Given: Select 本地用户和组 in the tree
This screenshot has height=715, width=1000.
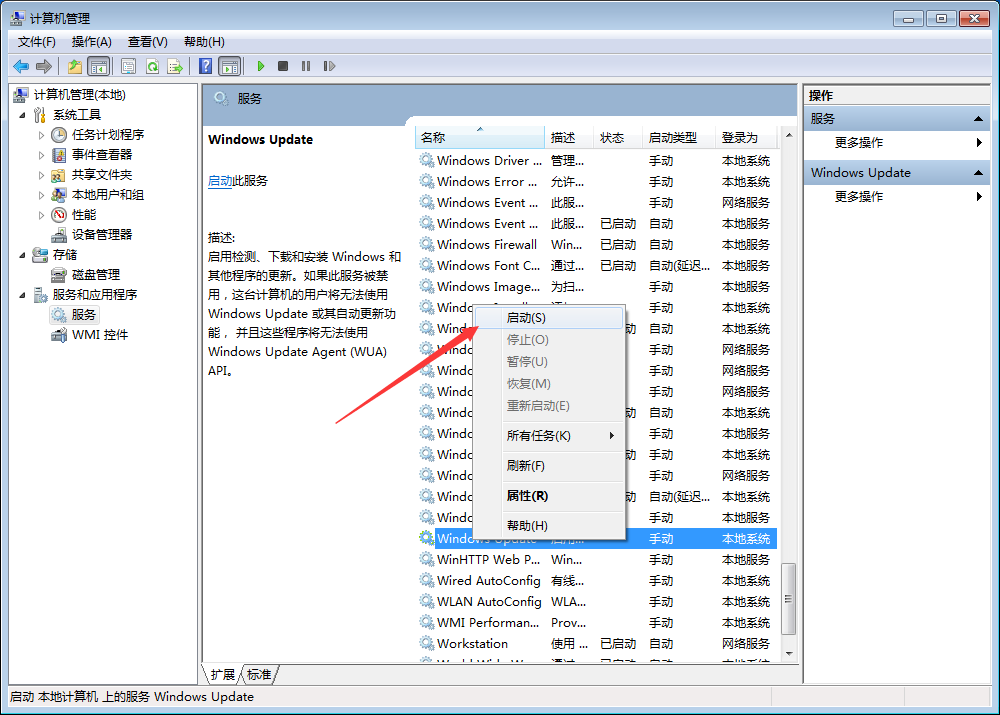Looking at the screenshot, I should [108, 195].
